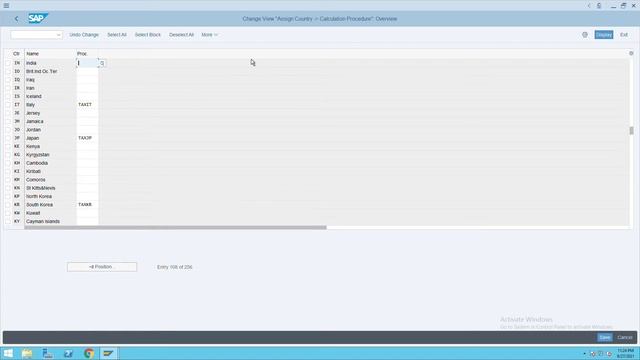Screen dimensions: 640x360
Task: Tick the Italy row checkbox
Action: [8, 105]
